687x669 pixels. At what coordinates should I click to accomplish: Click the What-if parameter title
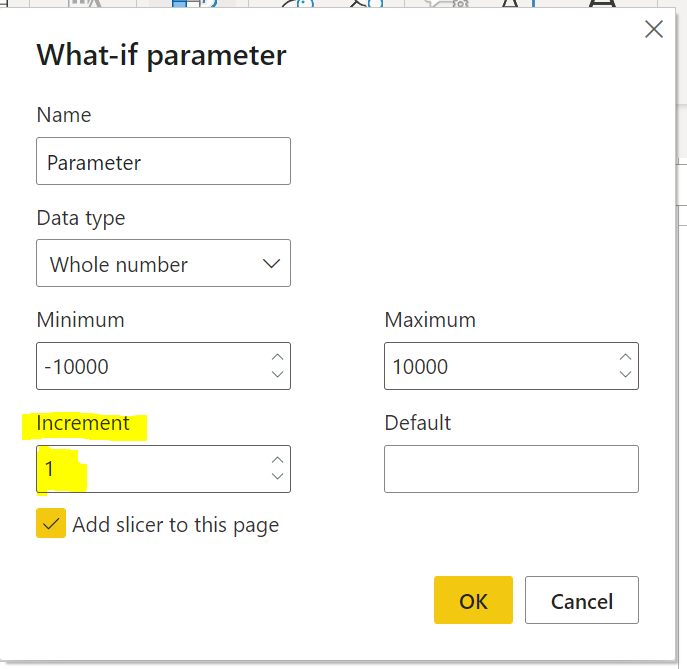[161, 56]
